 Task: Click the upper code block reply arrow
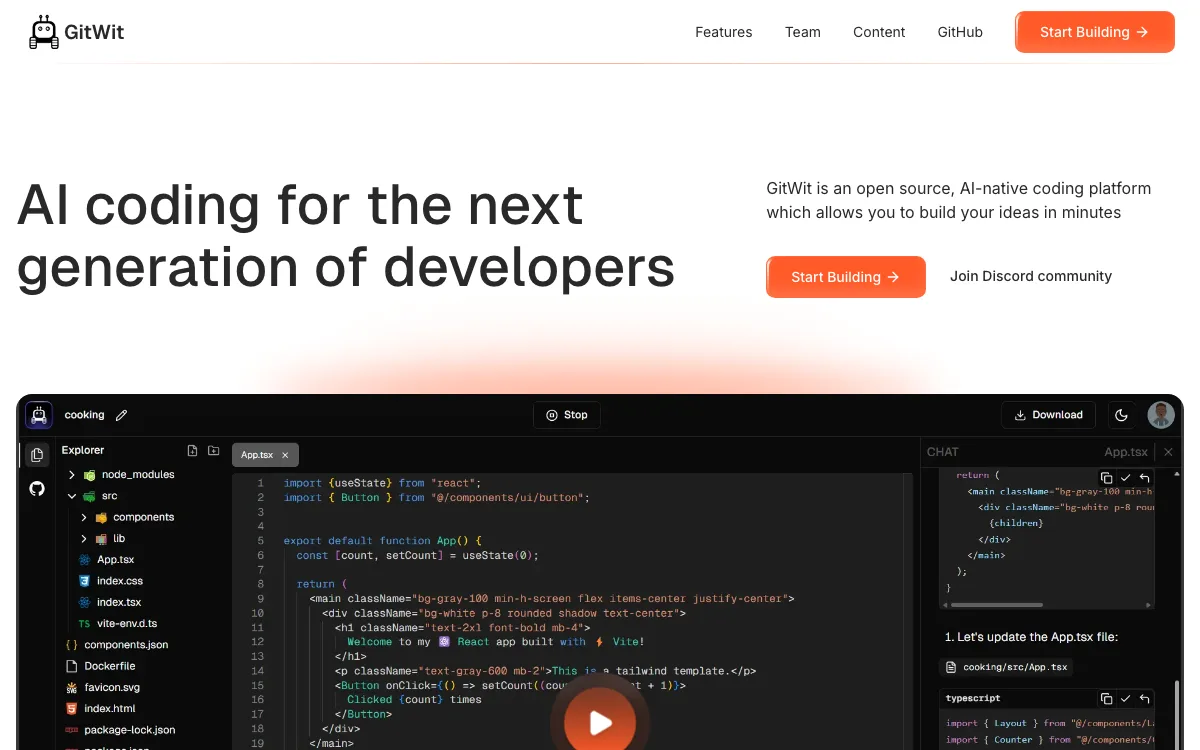point(1145,479)
